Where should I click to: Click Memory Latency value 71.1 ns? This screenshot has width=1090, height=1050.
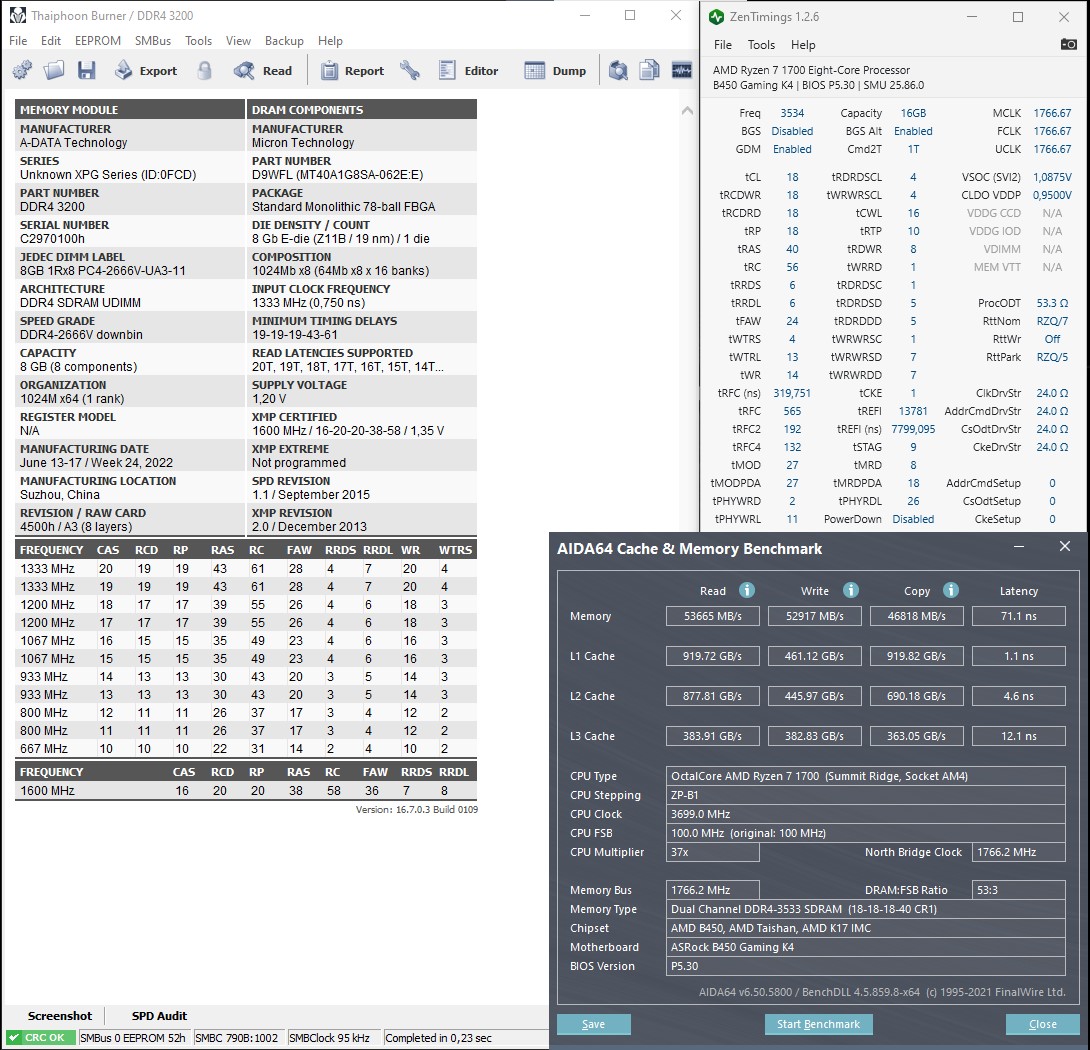pyautogui.click(x=1018, y=616)
